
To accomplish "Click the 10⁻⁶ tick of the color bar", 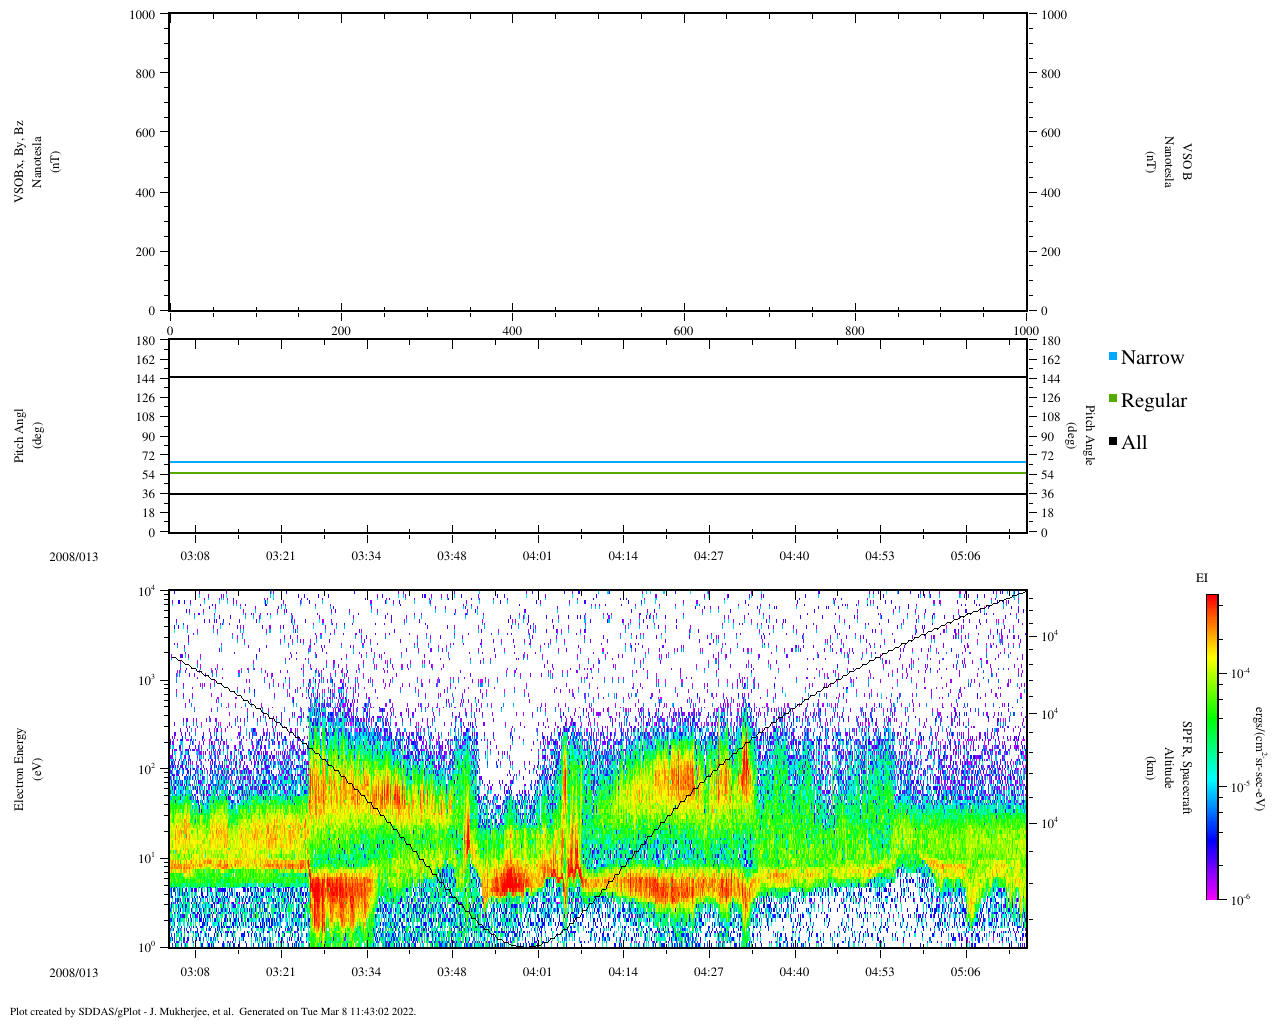I will (x=1238, y=899).
